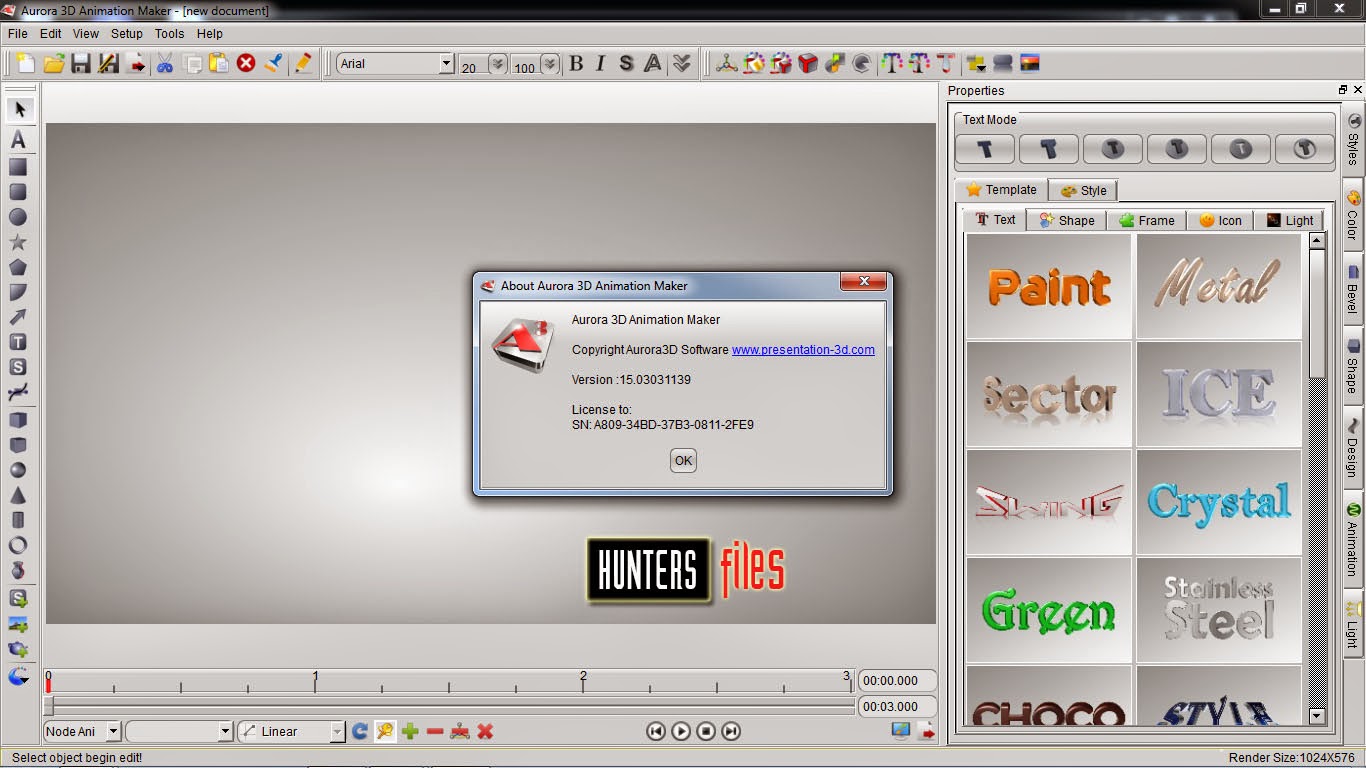Switch to the Style tab
Screen dimensions: 1366x768
click(1084, 190)
